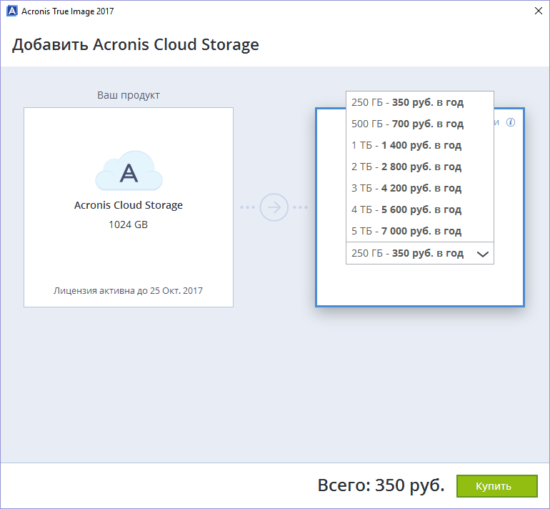Click the green Купить button

point(497,486)
